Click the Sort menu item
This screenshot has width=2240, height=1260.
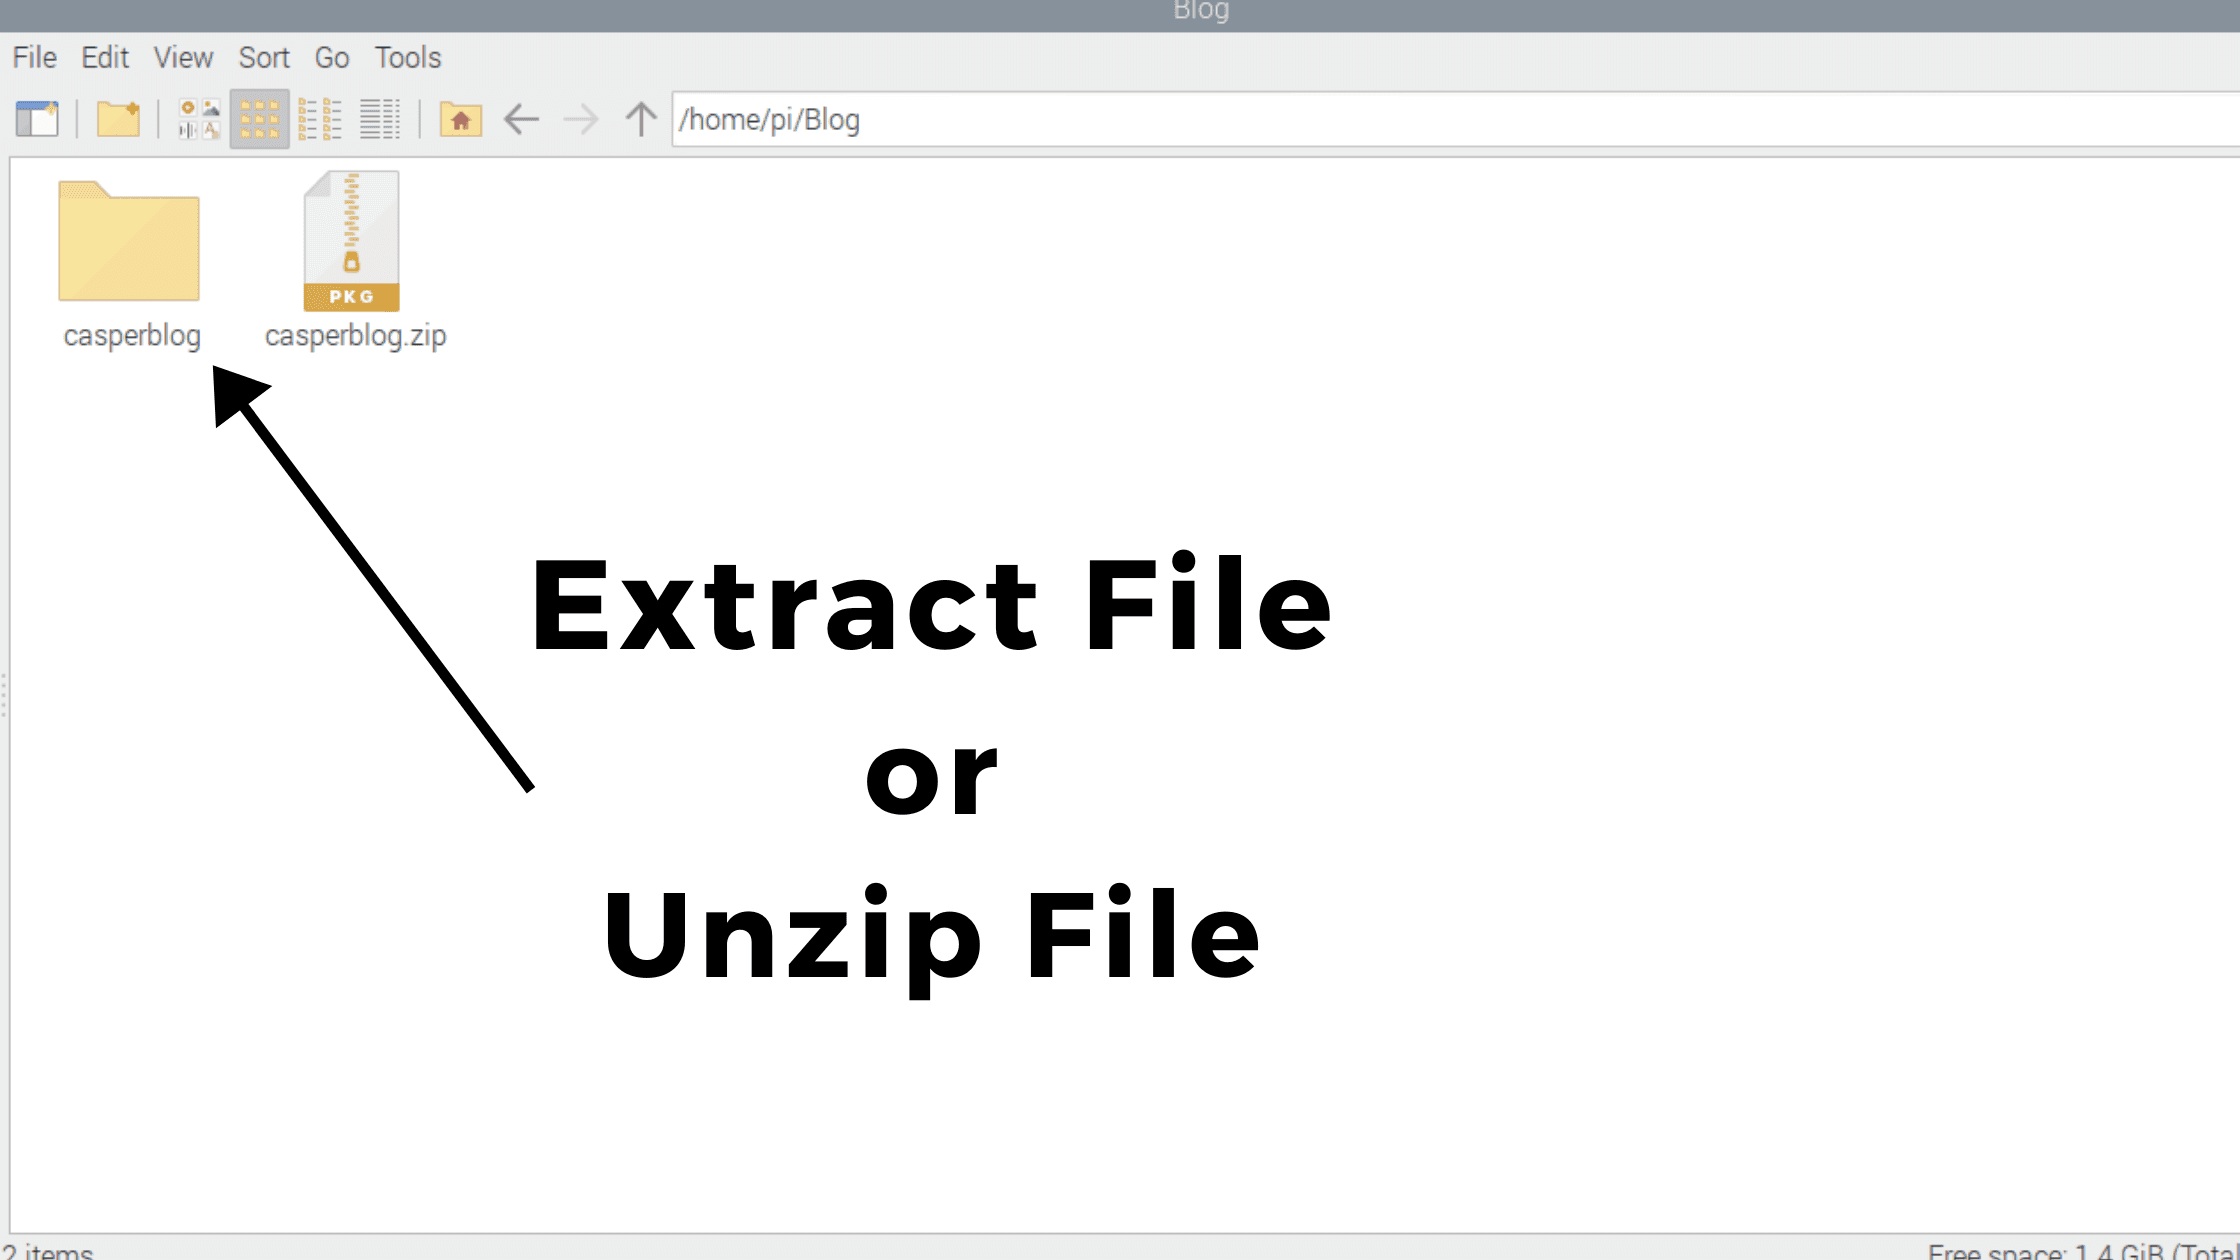(x=262, y=57)
